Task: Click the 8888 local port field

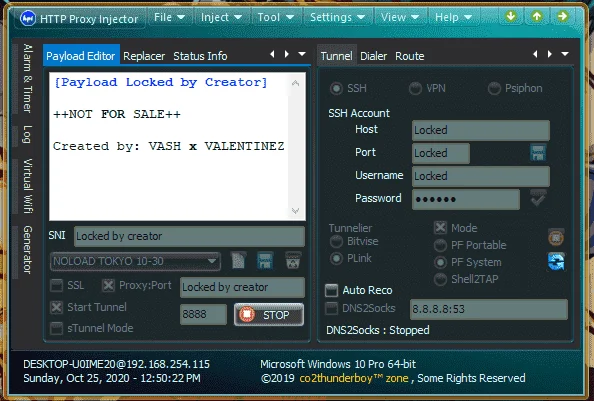Action: click(203, 314)
